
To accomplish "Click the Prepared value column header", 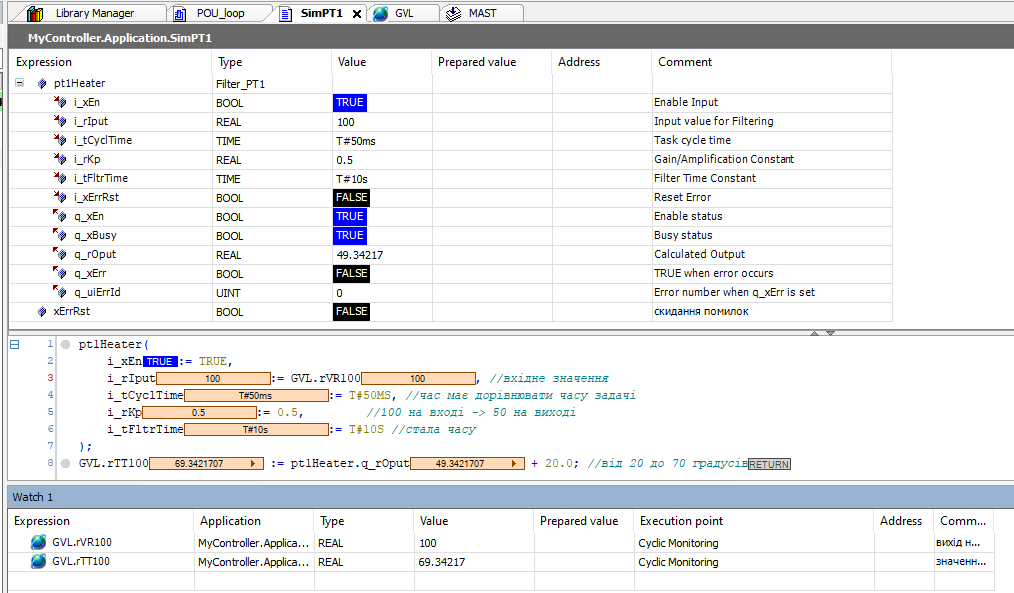I will (477, 62).
